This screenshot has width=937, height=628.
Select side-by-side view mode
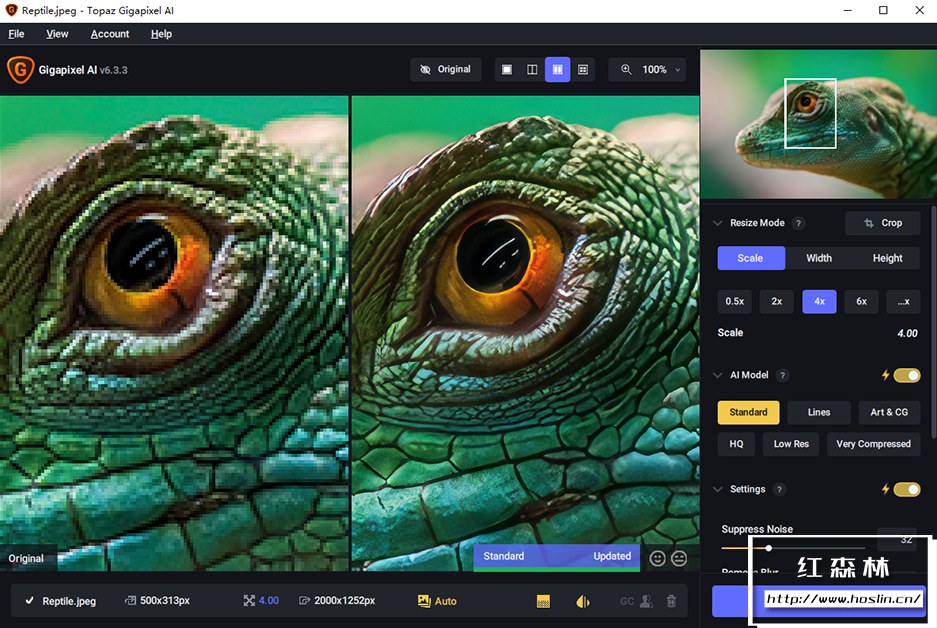coord(557,70)
